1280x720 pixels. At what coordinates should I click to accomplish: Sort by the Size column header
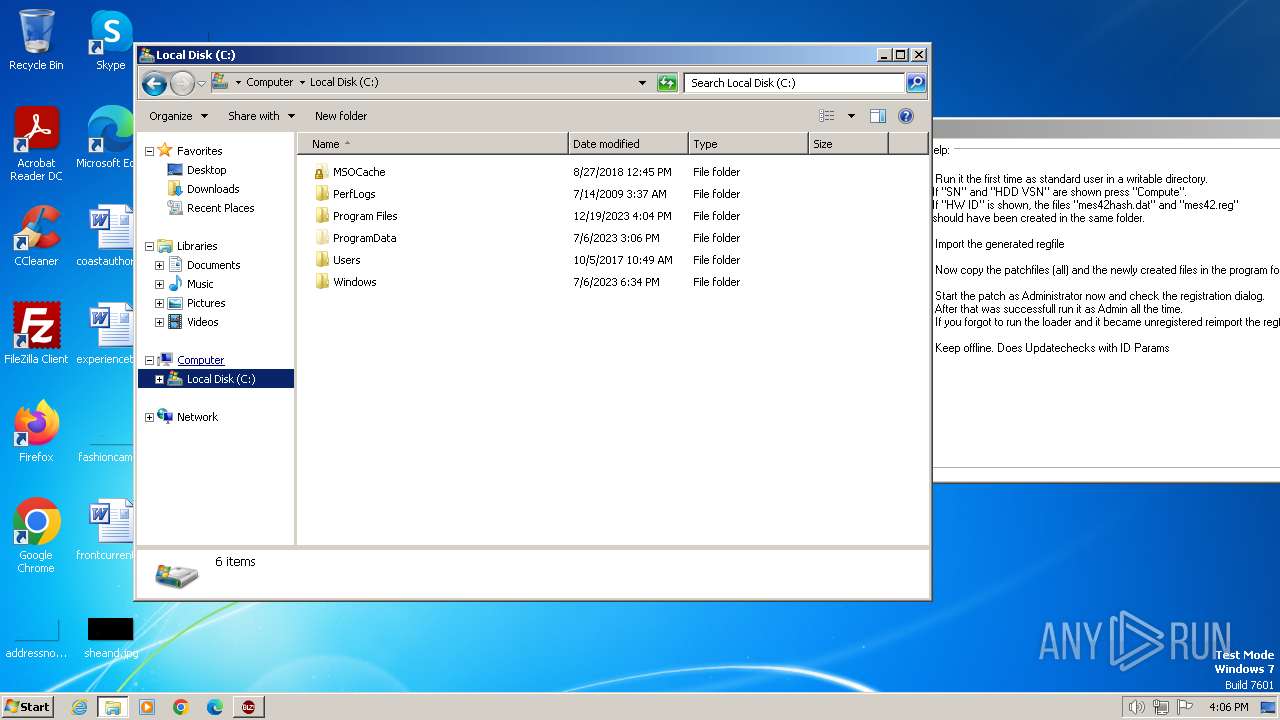click(848, 144)
